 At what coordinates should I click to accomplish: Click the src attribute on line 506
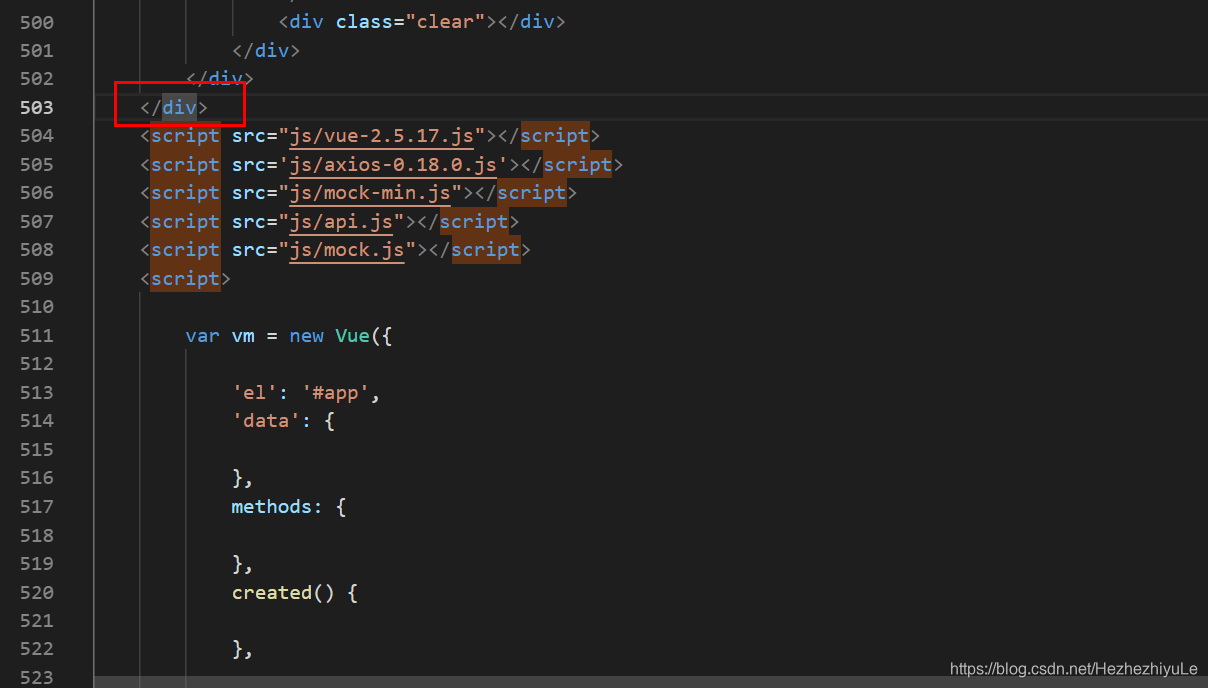(249, 192)
